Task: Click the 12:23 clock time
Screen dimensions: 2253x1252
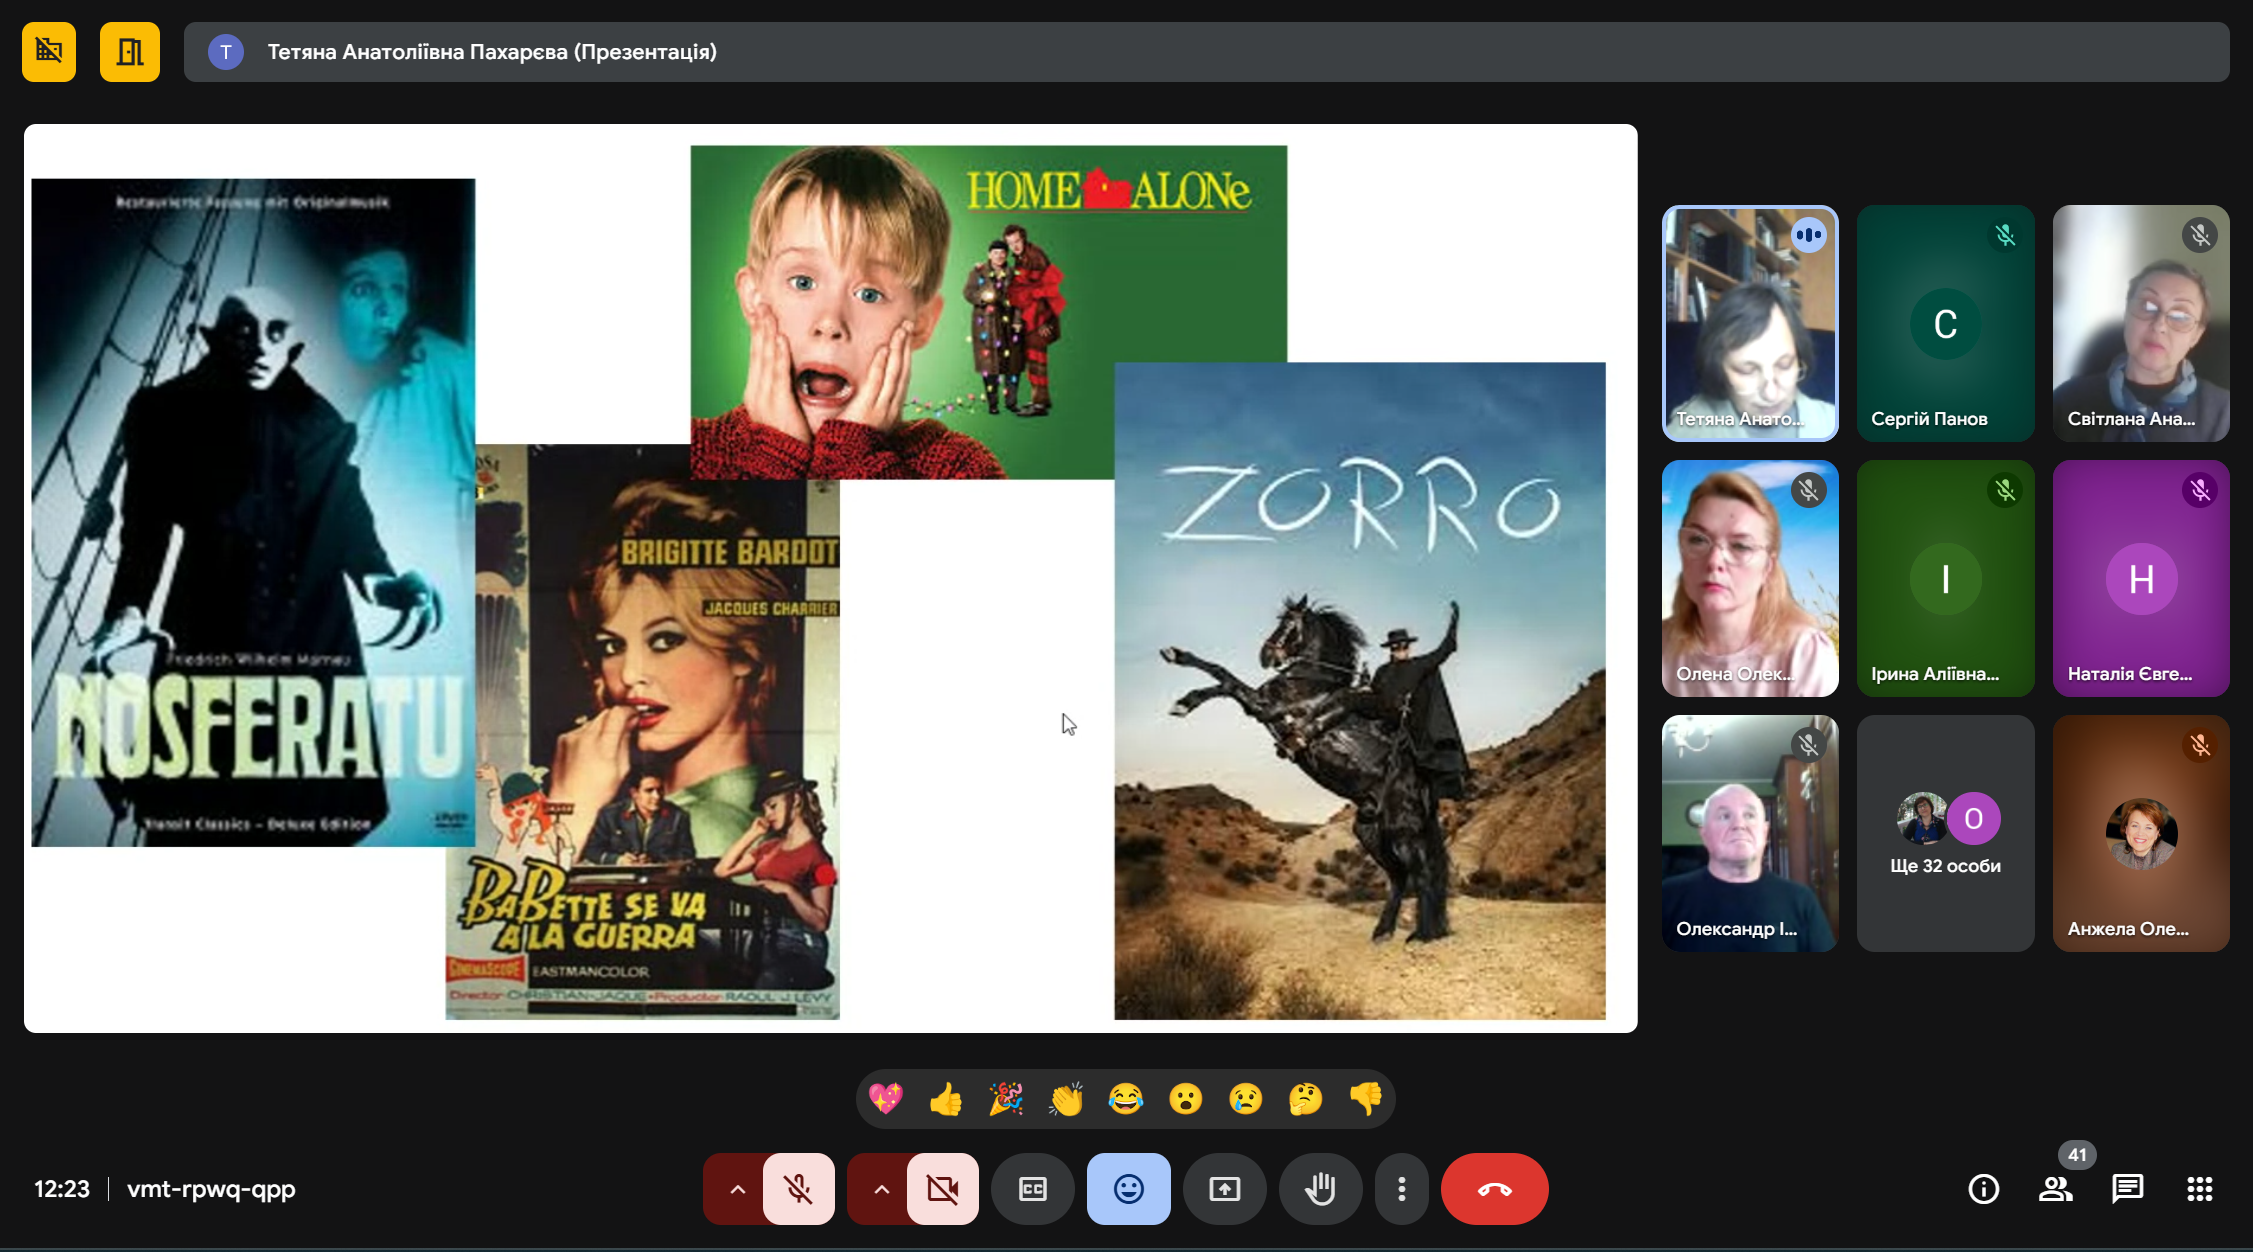Action: 62,1189
